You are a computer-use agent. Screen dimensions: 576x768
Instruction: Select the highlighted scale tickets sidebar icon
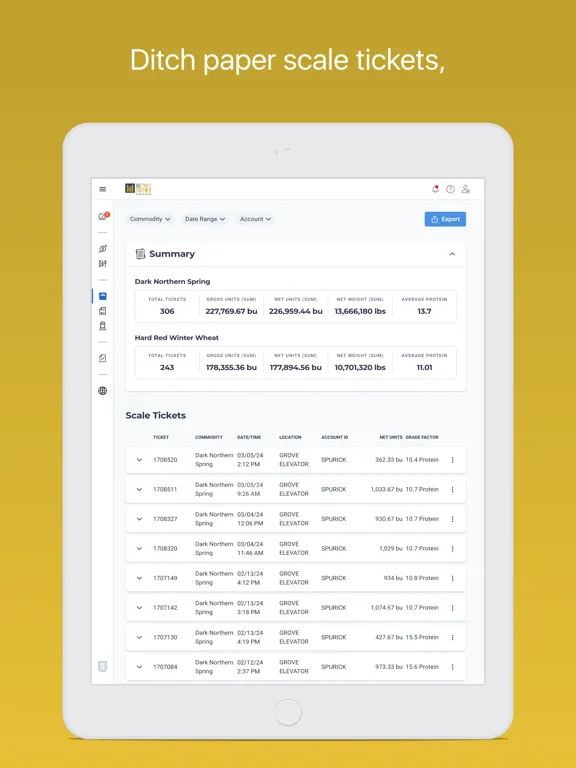point(102,296)
